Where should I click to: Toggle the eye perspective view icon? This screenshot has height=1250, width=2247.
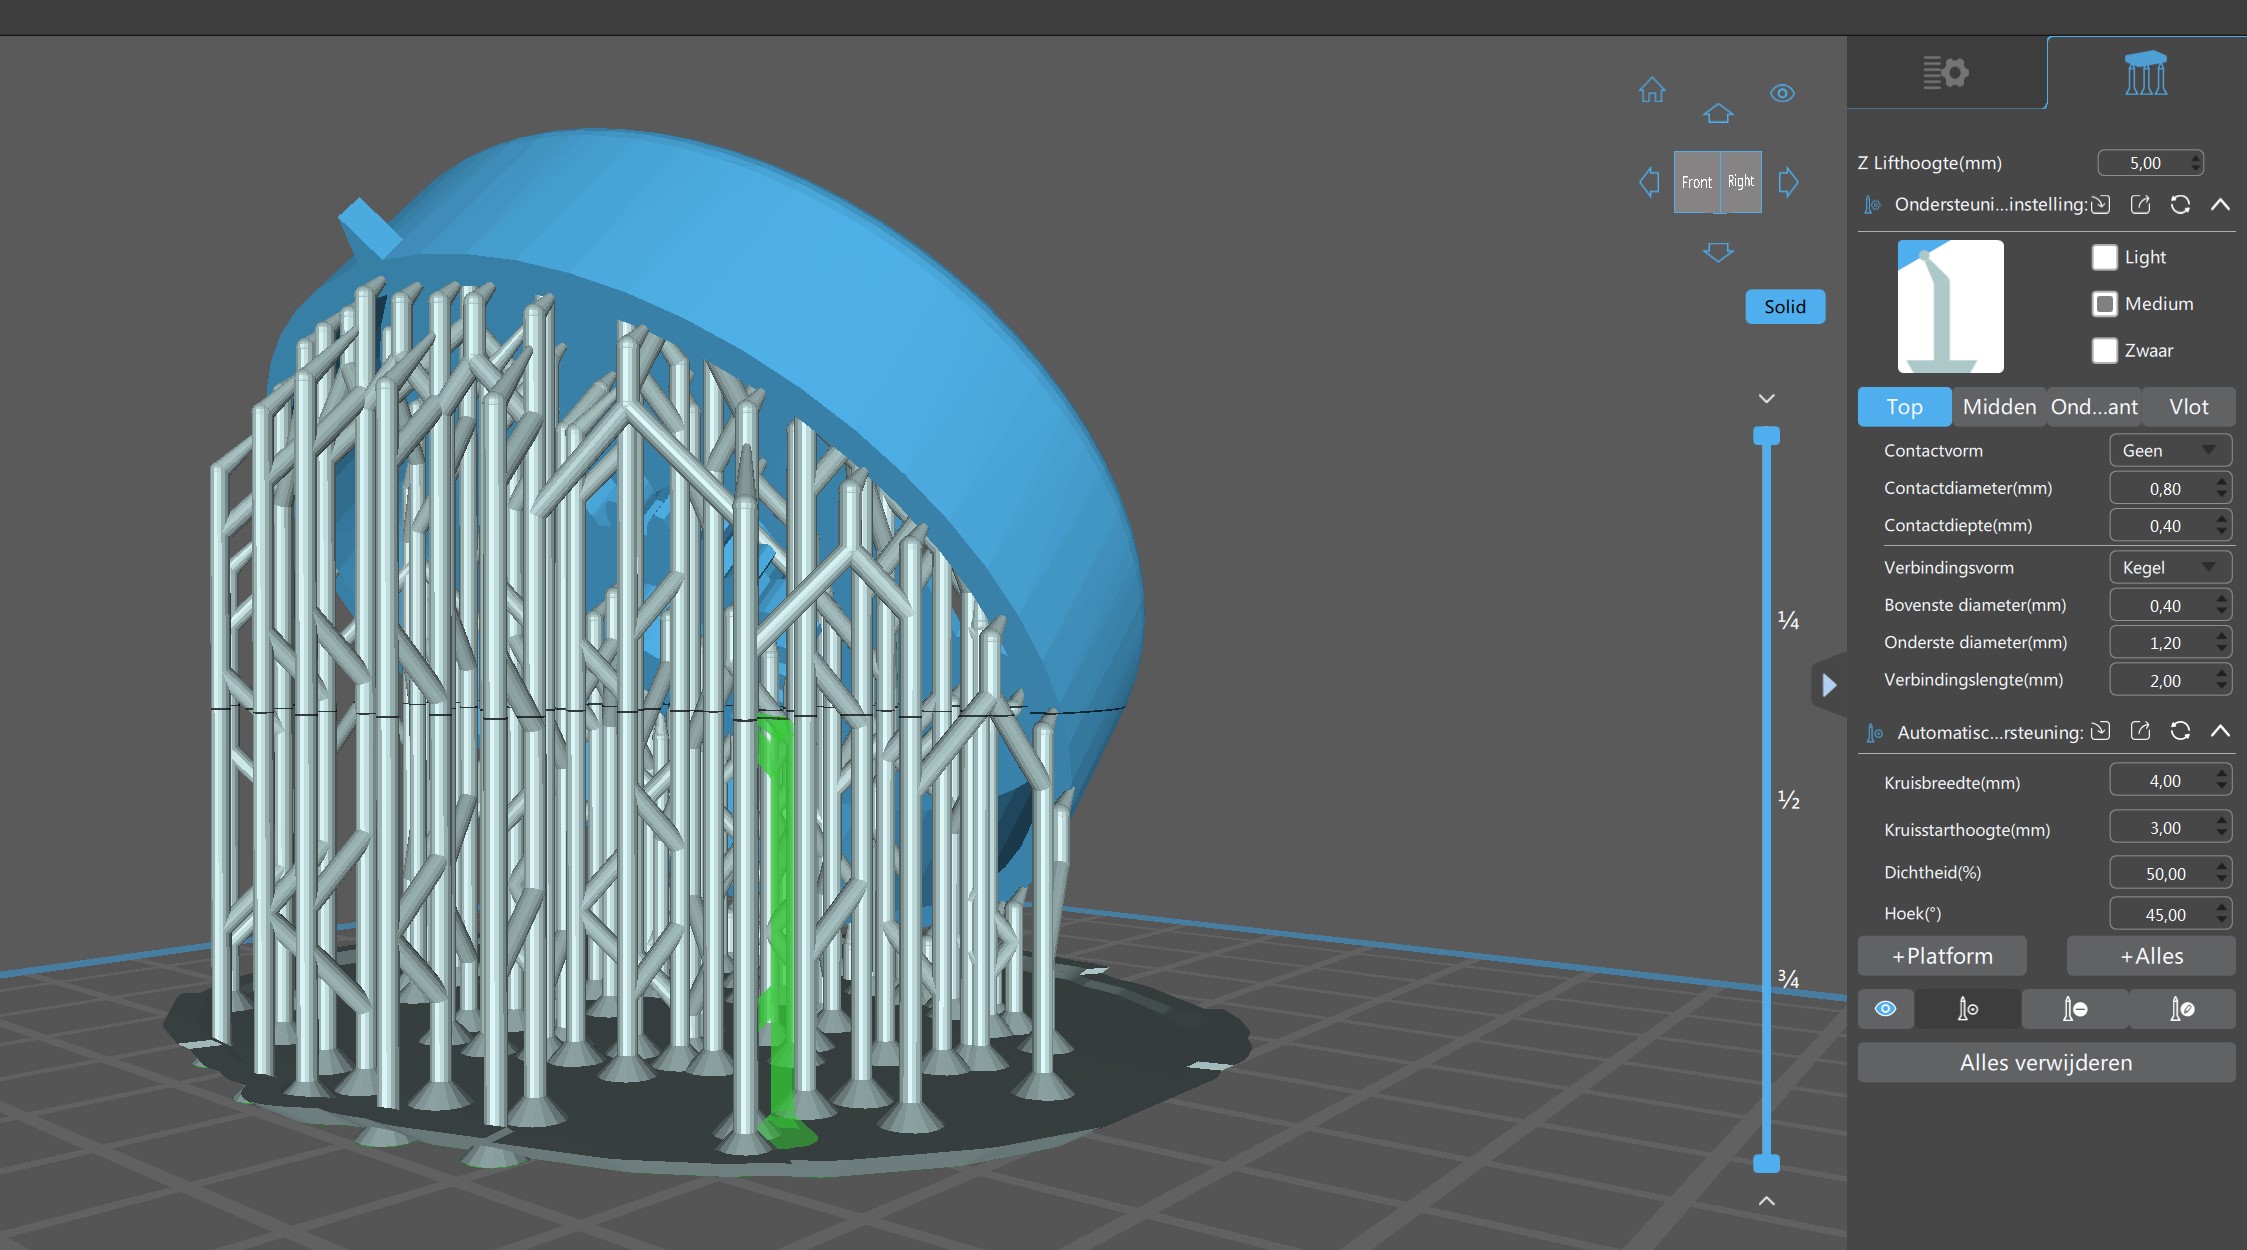click(x=1782, y=93)
